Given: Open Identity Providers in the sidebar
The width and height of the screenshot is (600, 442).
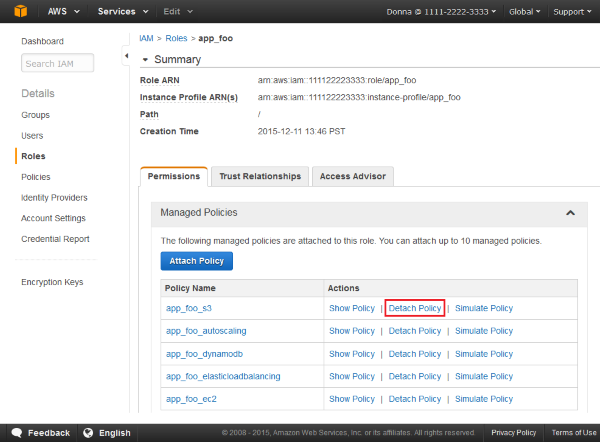Looking at the screenshot, I should click(54, 197).
